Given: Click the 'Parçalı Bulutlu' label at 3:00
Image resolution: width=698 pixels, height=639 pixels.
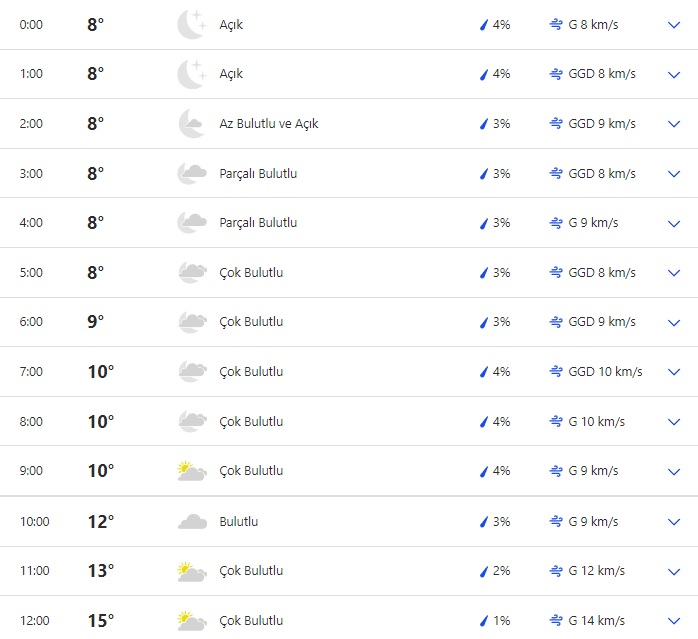Looking at the screenshot, I should (x=258, y=174).
